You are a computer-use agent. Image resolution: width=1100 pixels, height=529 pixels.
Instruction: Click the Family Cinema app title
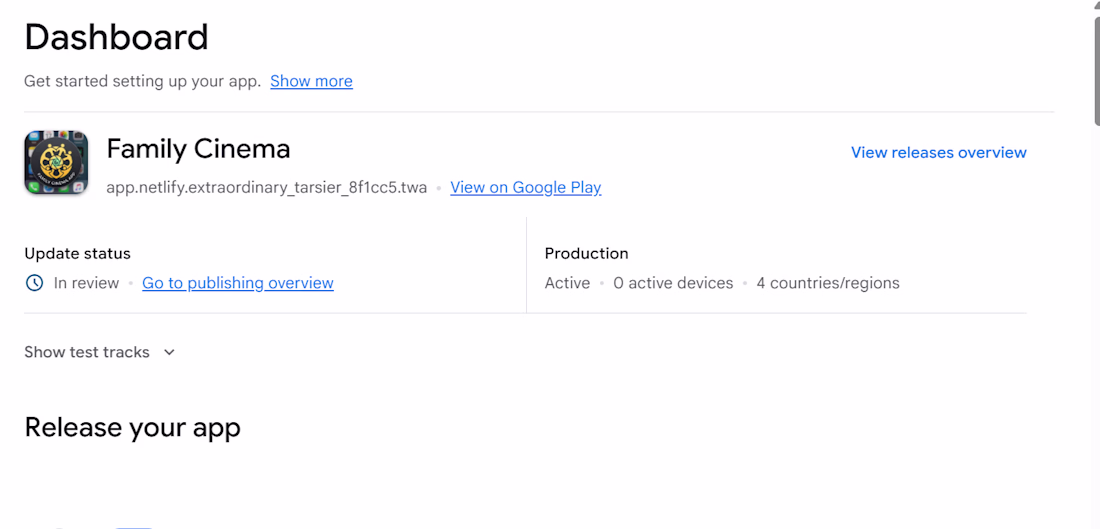point(199,149)
